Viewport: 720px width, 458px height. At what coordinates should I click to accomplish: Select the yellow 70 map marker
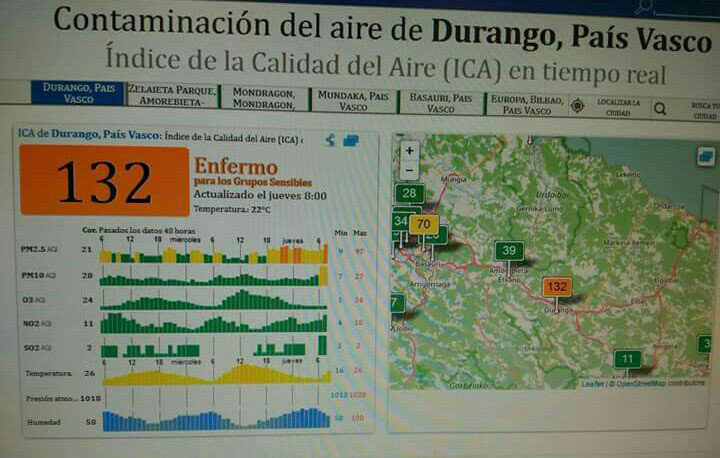(x=423, y=225)
